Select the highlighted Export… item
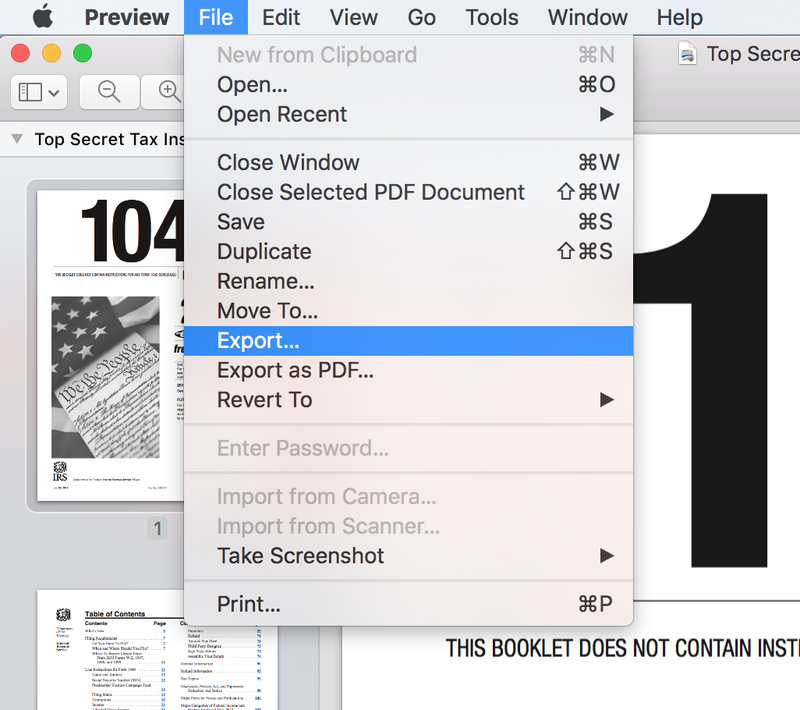This screenshot has height=710, width=800. tap(408, 341)
